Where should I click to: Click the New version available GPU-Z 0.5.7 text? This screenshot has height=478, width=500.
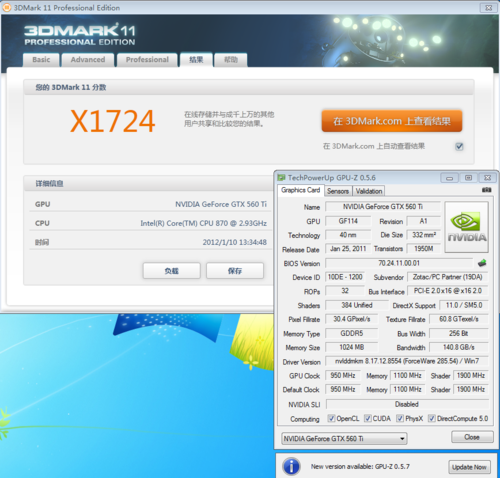coord(360,467)
